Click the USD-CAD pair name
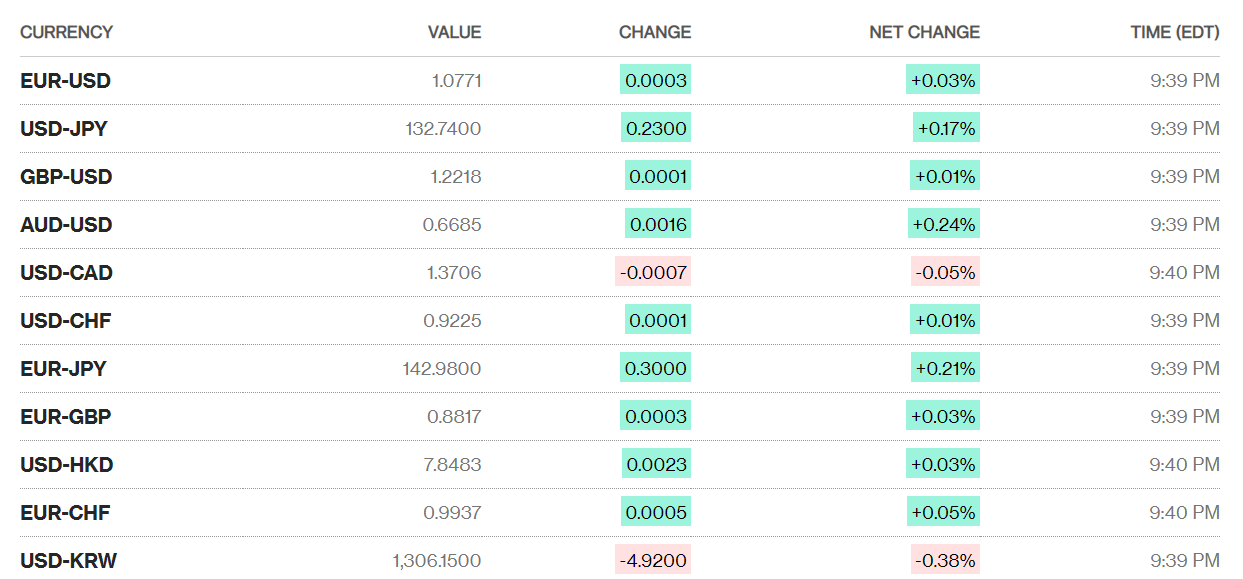The width and height of the screenshot is (1243, 579). click(66, 273)
